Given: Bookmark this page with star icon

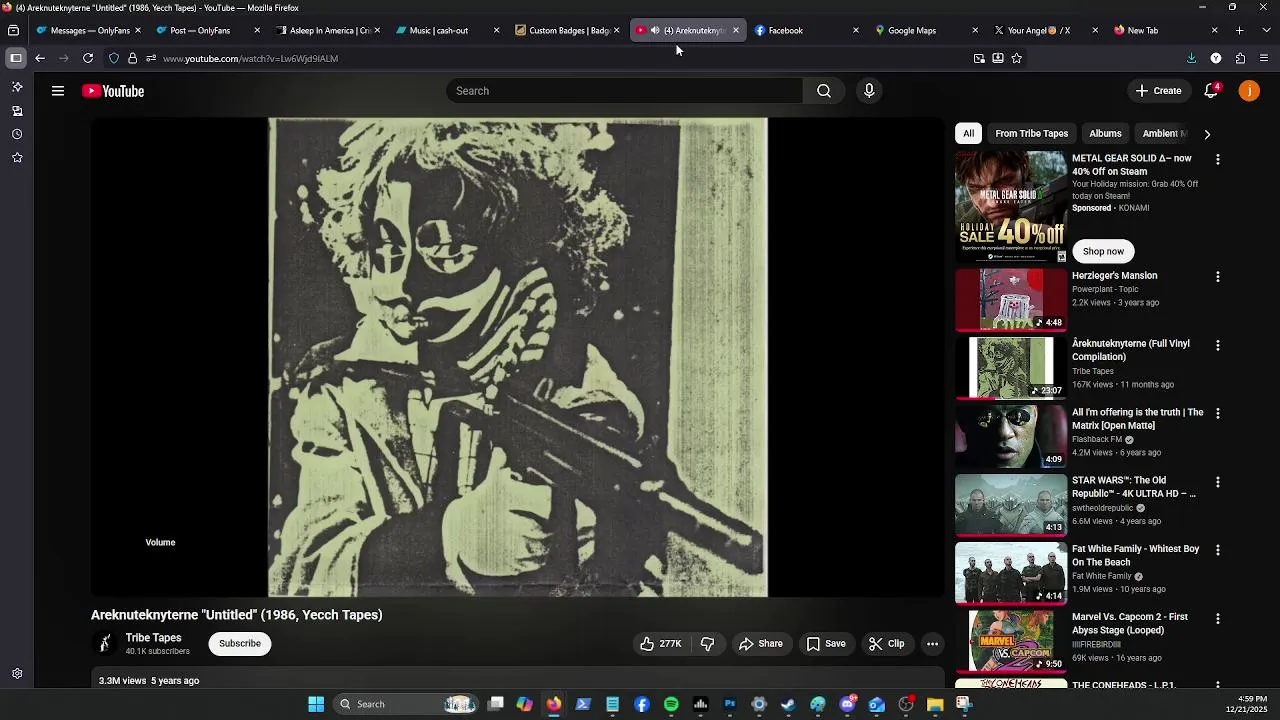Looking at the screenshot, I should 1017,58.
